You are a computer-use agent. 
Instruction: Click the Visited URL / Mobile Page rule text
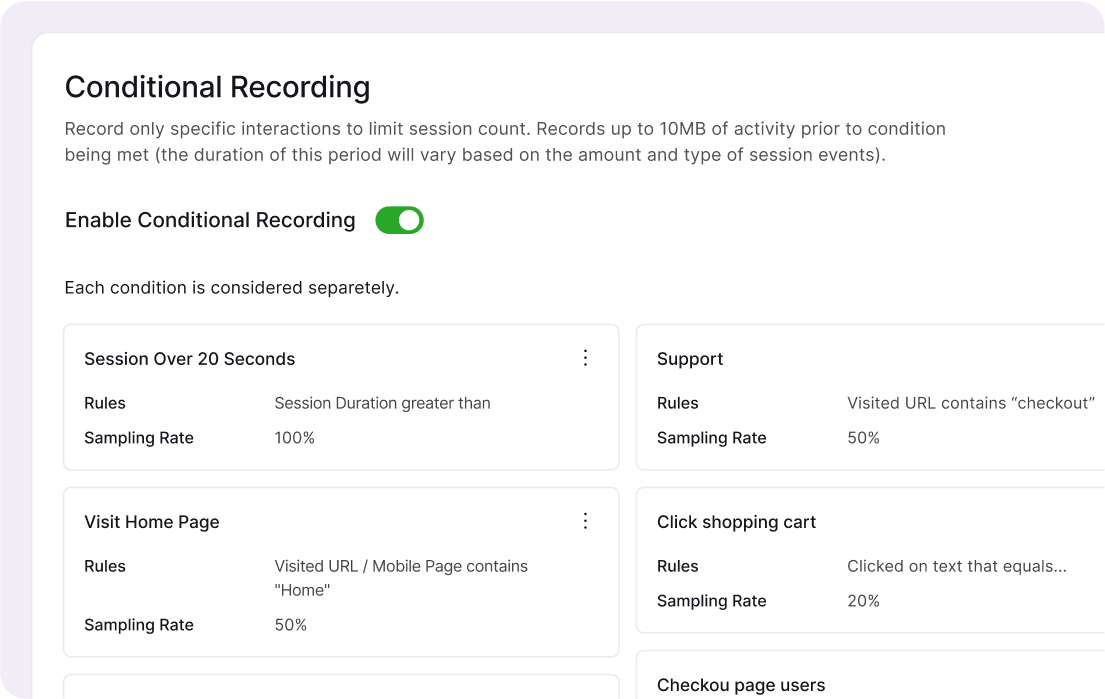[401, 566]
